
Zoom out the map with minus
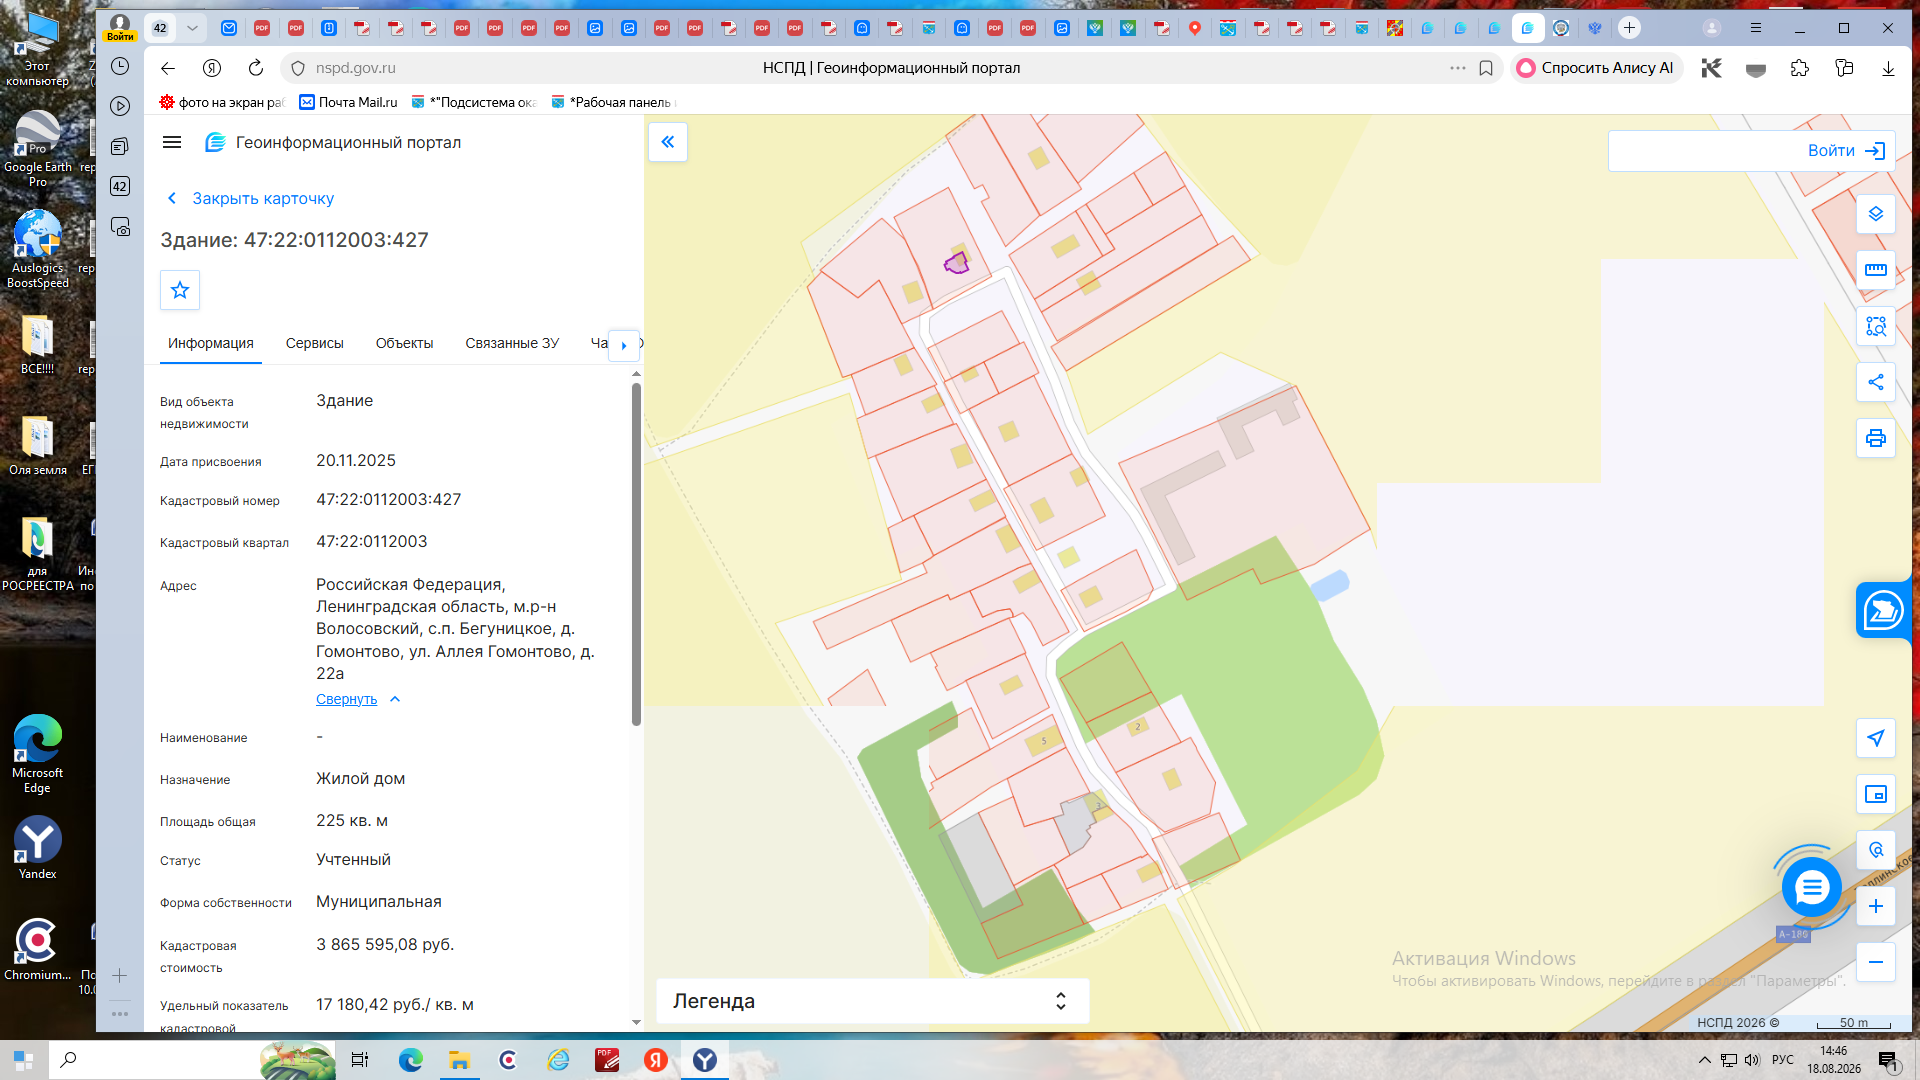(x=1875, y=962)
